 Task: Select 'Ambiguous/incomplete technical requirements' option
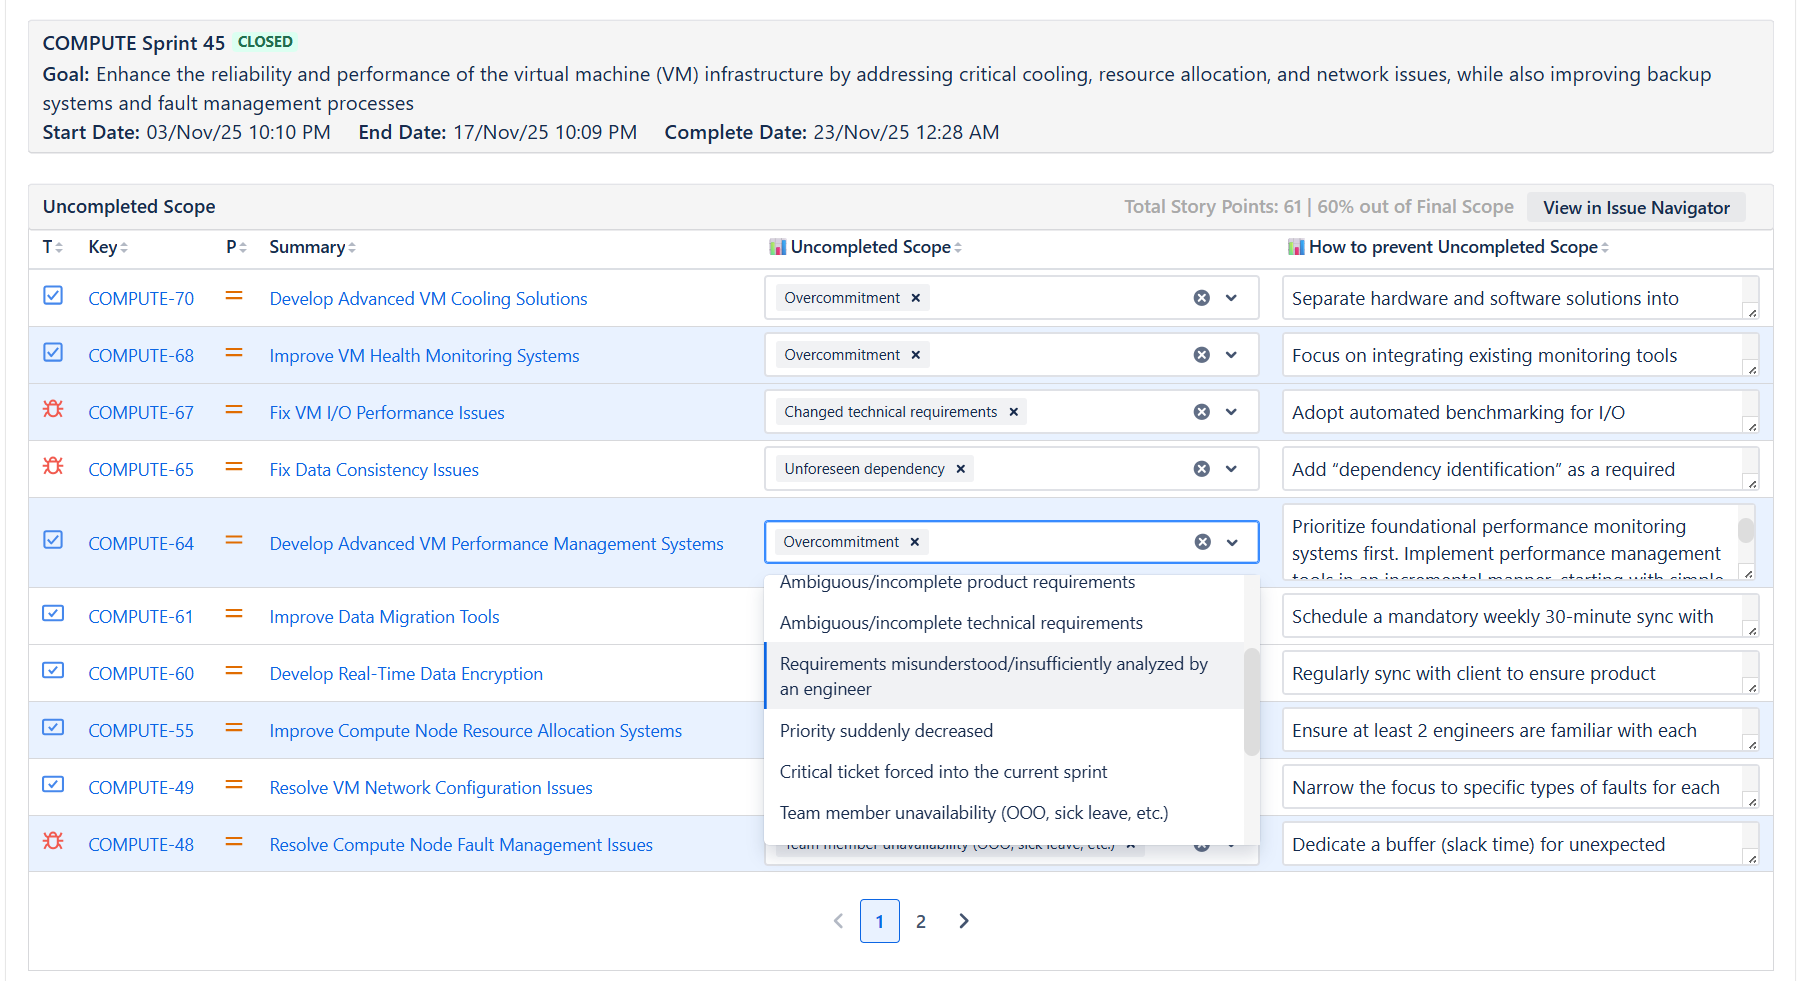pyautogui.click(x=960, y=623)
